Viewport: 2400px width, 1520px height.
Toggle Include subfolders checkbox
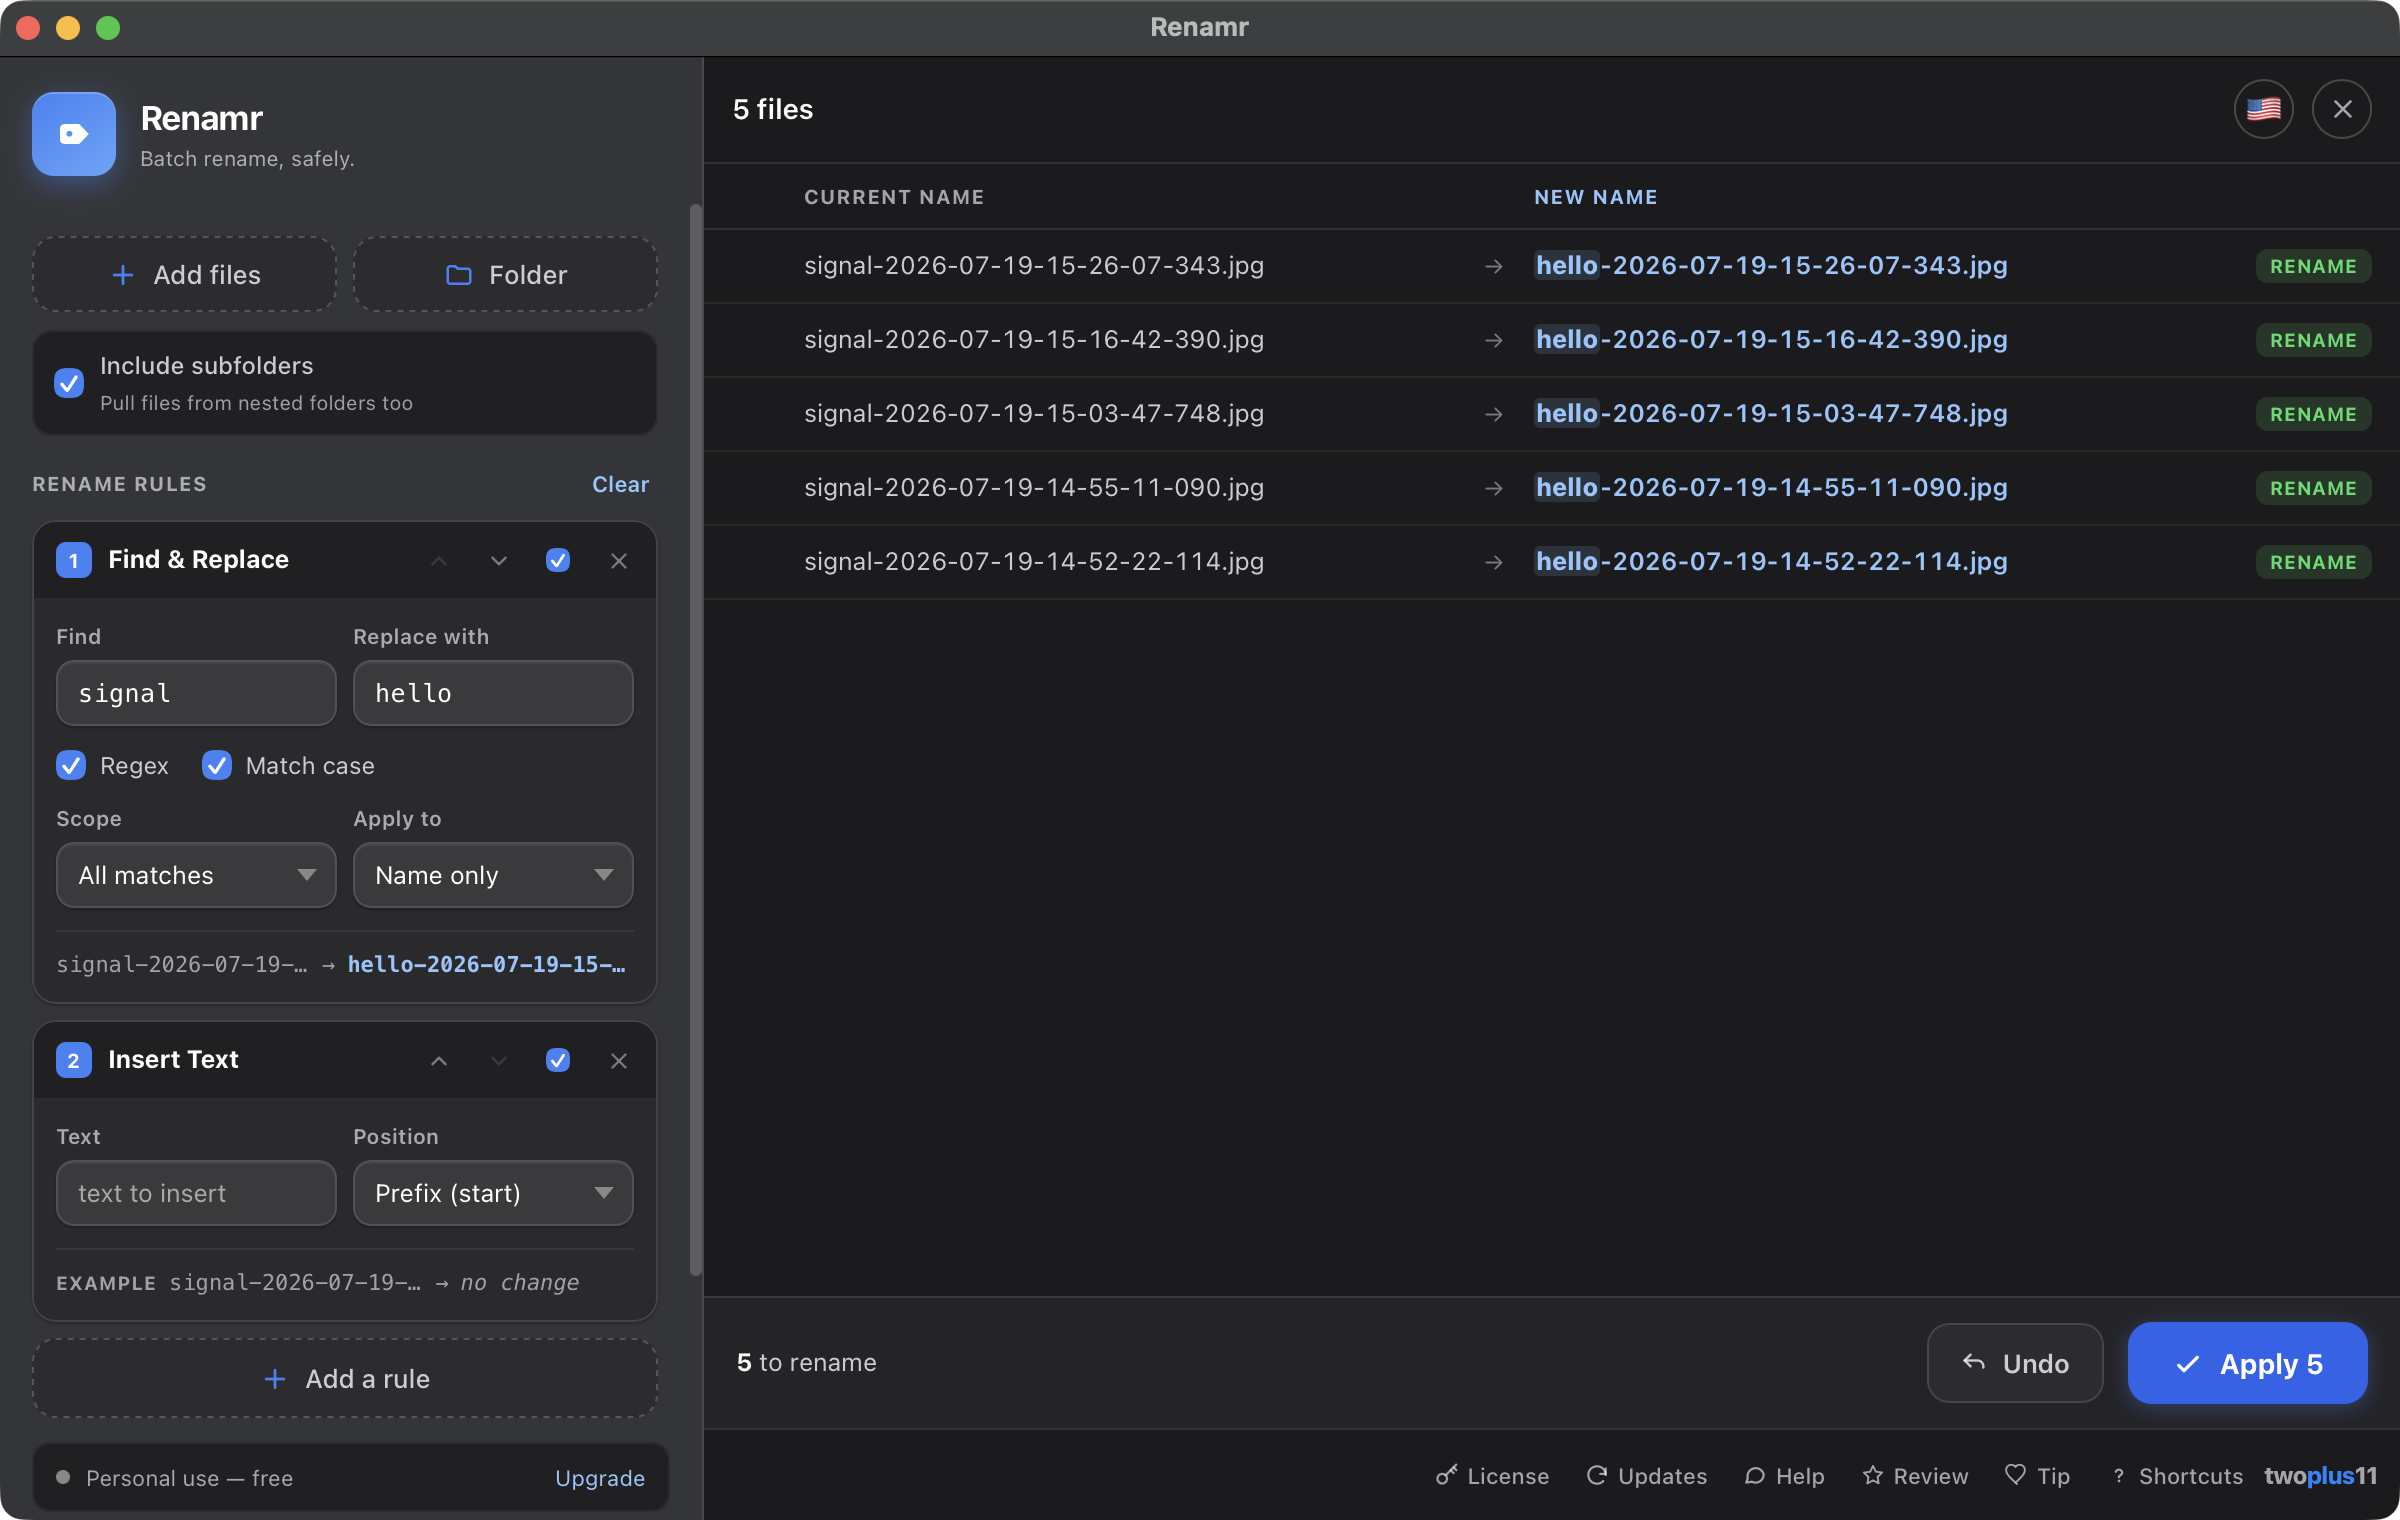69,383
